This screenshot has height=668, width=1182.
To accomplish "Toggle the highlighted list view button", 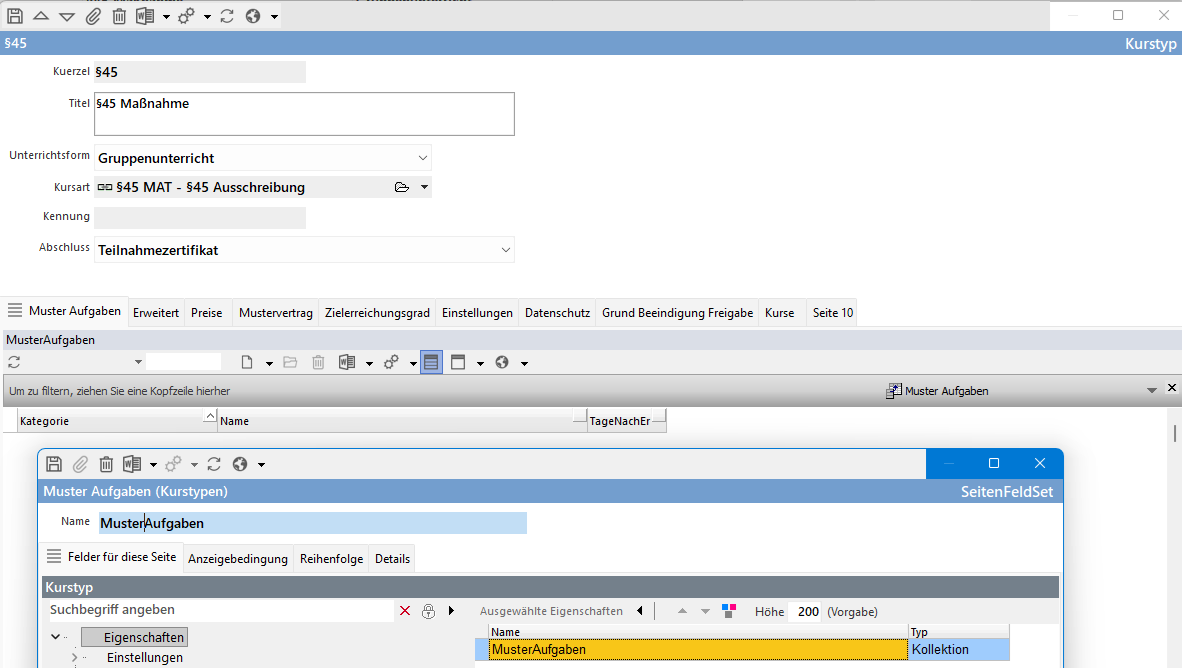I will point(431,362).
